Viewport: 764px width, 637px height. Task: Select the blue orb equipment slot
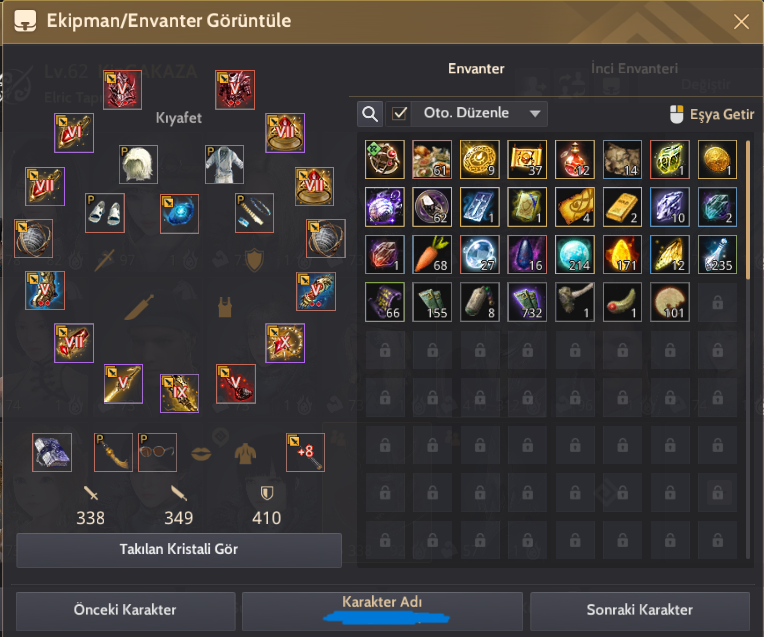click(179, 213)
